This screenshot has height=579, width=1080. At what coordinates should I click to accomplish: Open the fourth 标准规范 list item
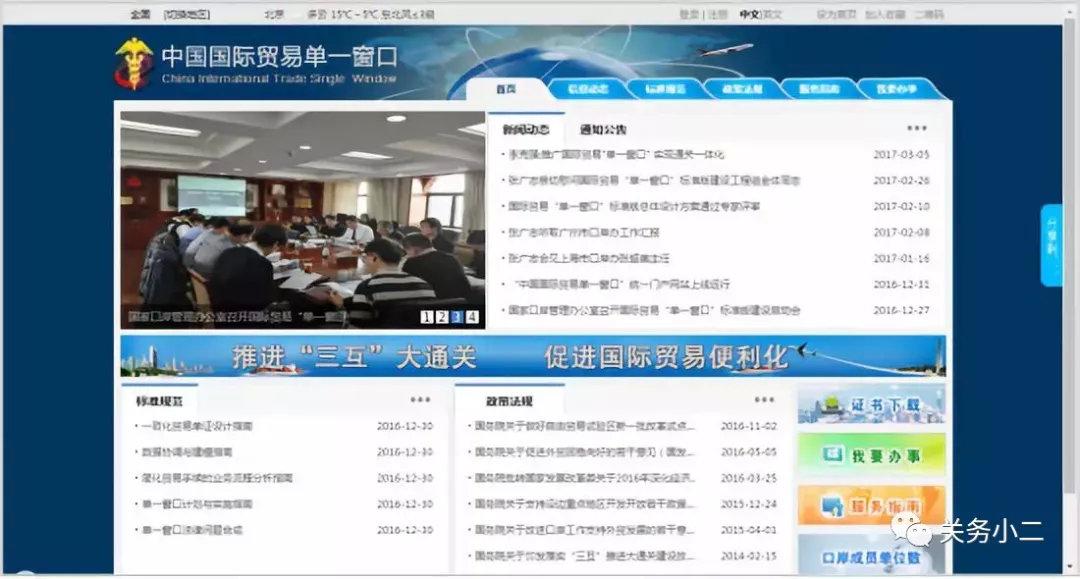(x=196, y=504)
